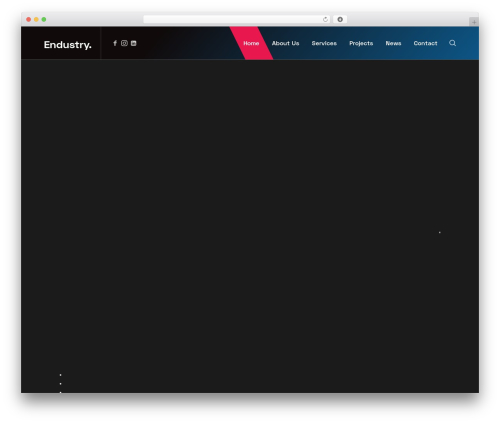Open the News section
Screen dimensions: 500x423
[393, 43]
